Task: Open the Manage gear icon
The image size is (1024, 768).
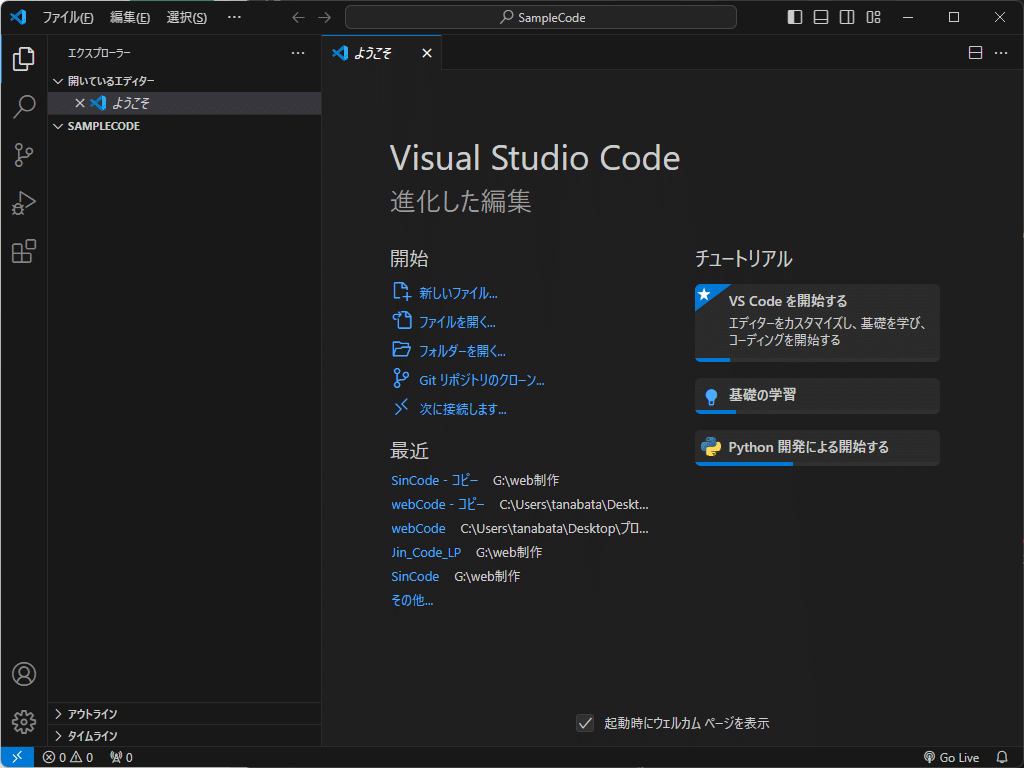Action: pos(24,722)
